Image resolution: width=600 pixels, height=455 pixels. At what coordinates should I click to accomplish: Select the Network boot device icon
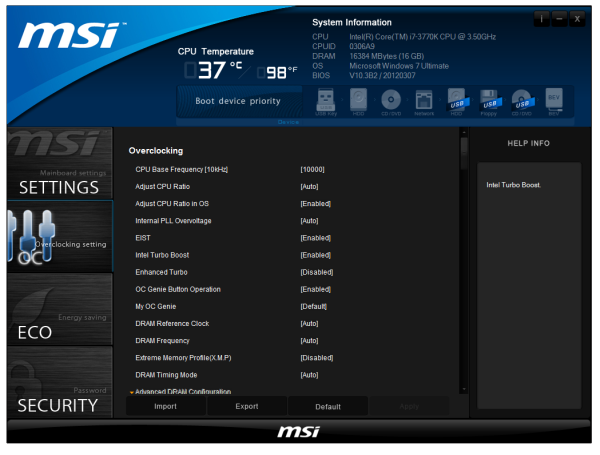[x=424, y=102]
